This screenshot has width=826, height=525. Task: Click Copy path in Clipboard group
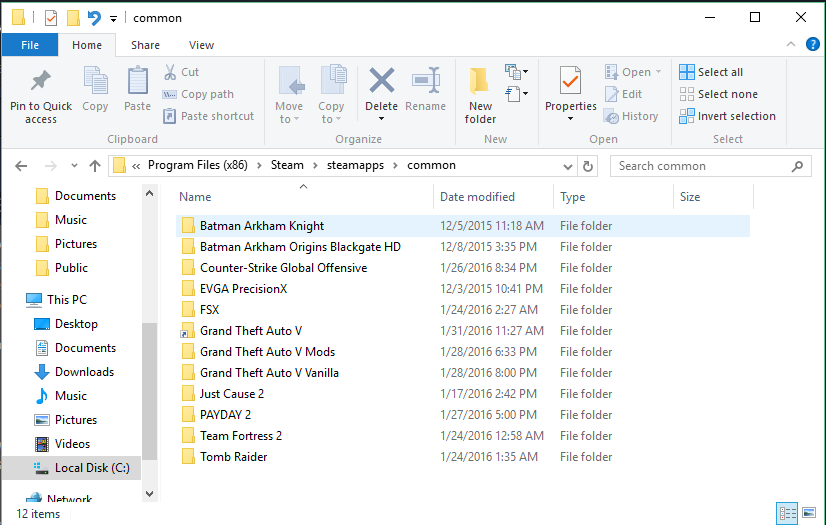198,94
